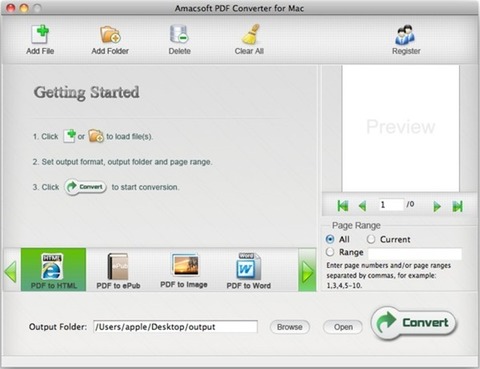Click the Browse button
Image resolution: width=480 pixels, height=369 pixels.
click(x=290, y=327)
